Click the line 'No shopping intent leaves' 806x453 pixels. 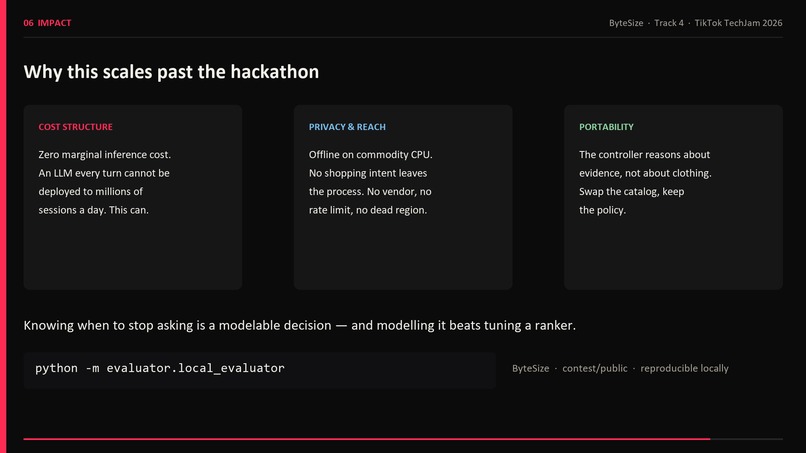tap(368, 173)
